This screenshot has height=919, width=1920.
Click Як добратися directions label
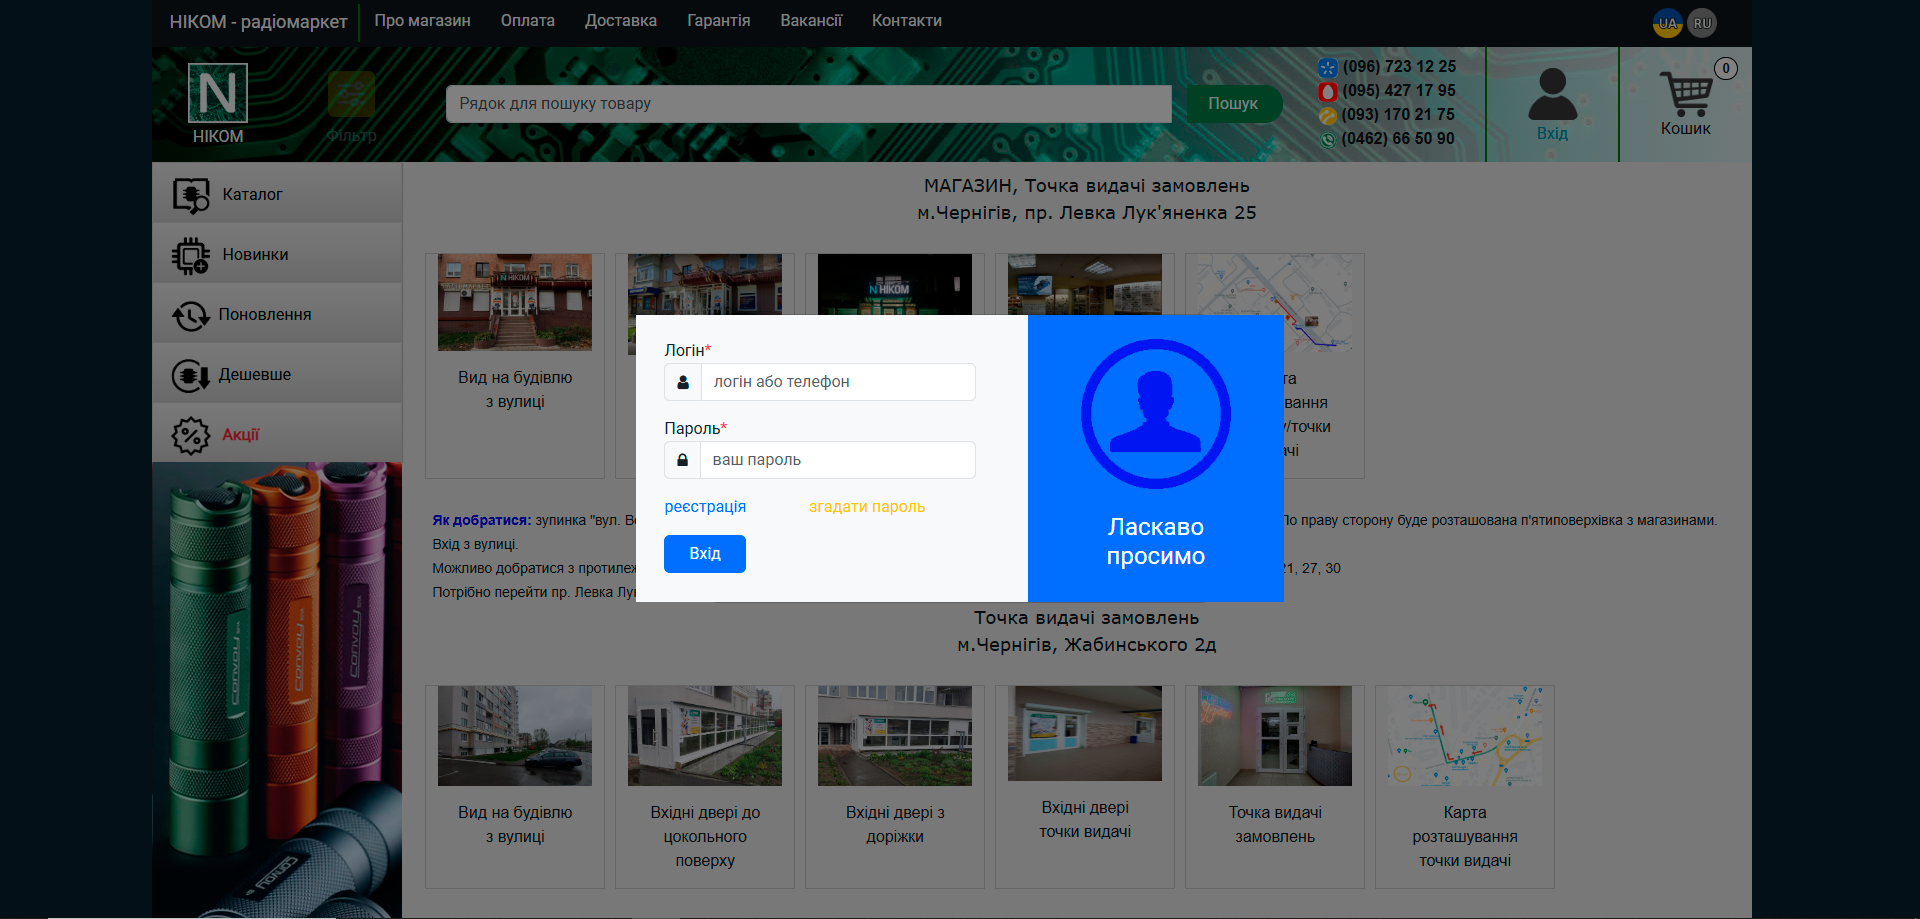(481, 521)
